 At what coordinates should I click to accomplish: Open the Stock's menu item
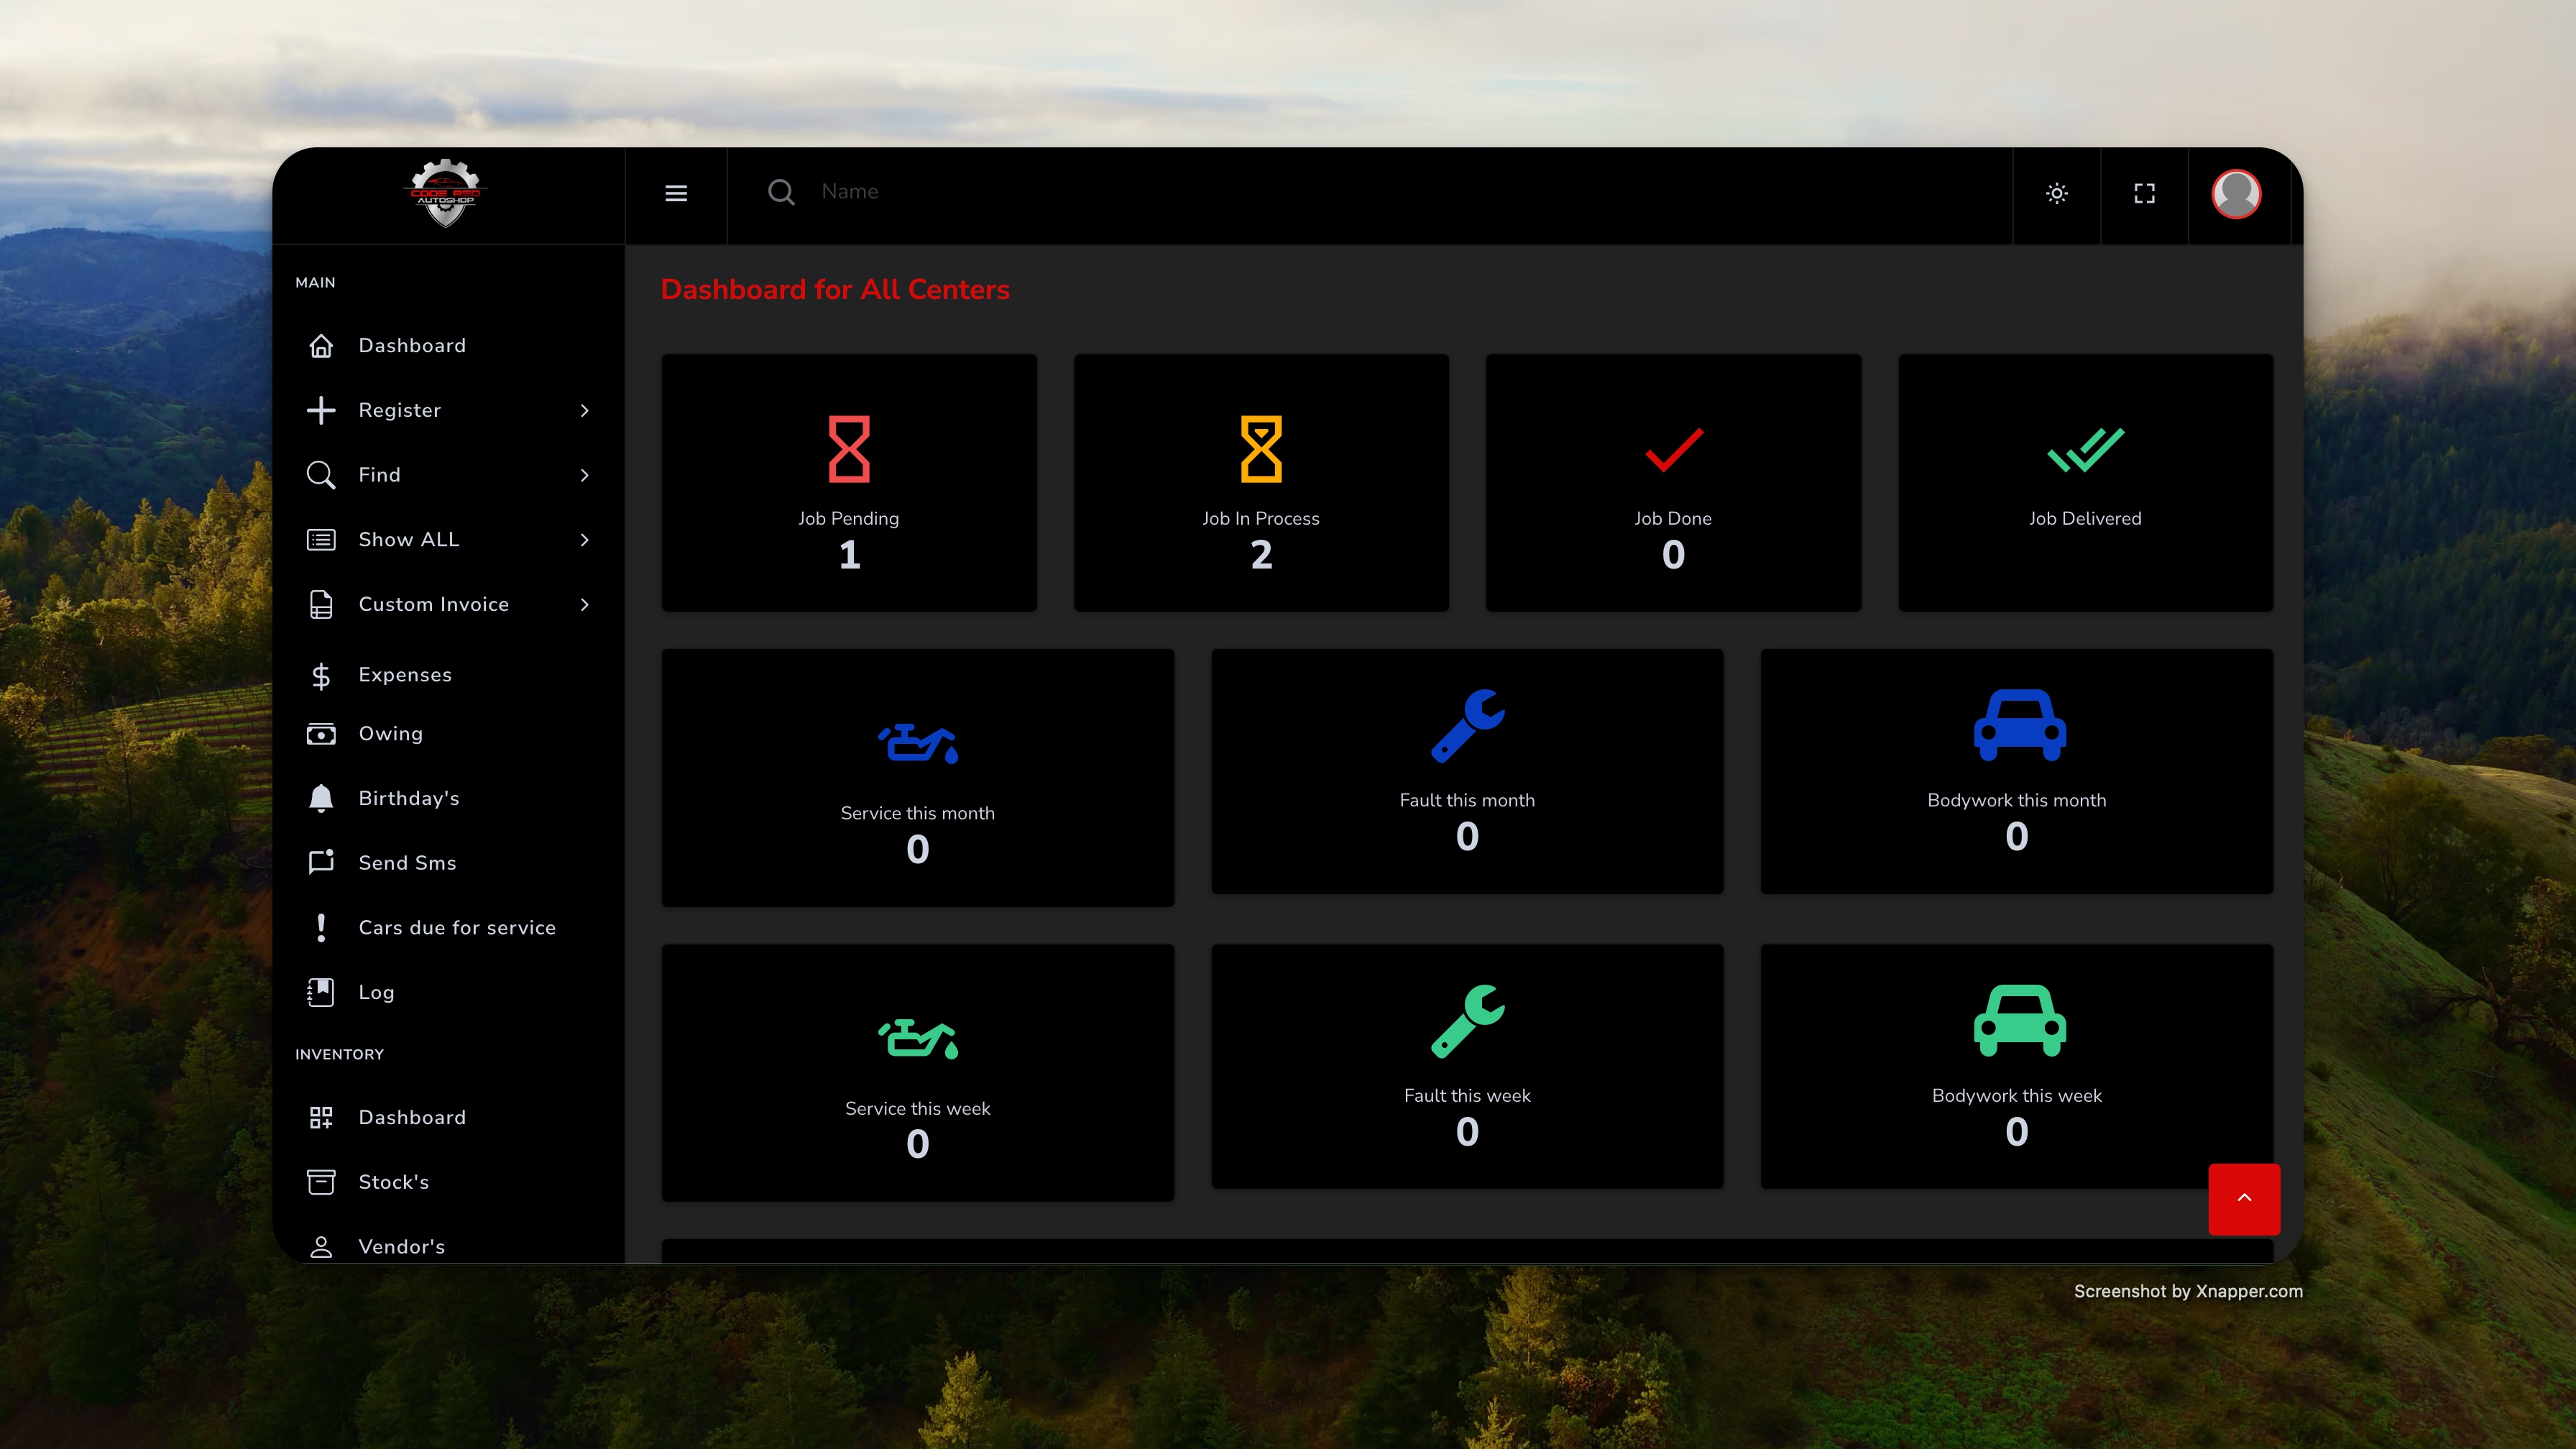pyautogui.click(x=393, y=1182)
